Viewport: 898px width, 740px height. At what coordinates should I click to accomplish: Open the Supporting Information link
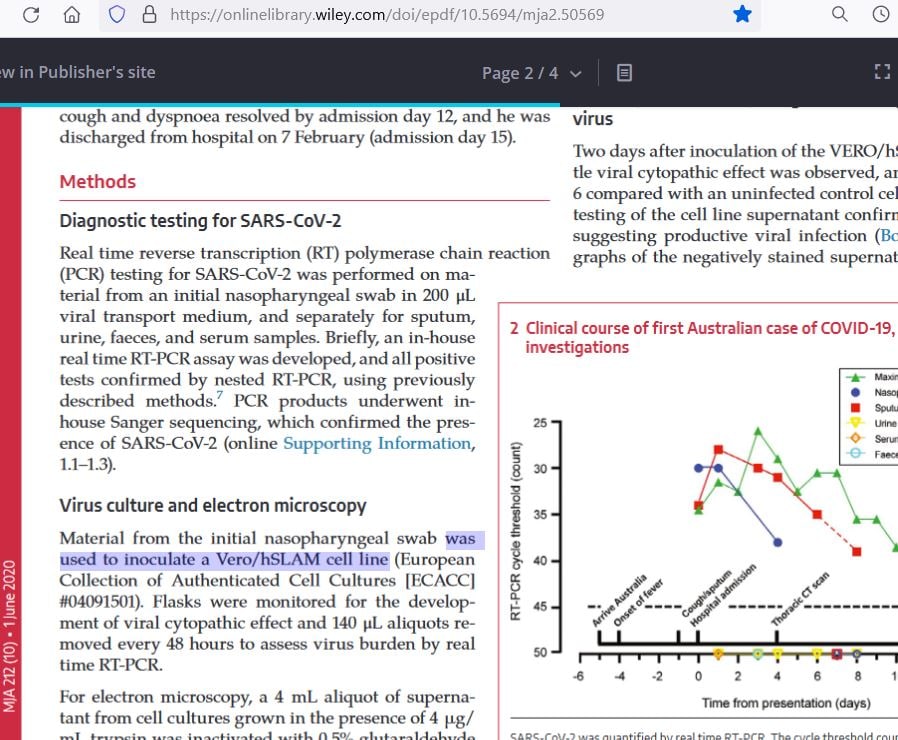[376, 444]
